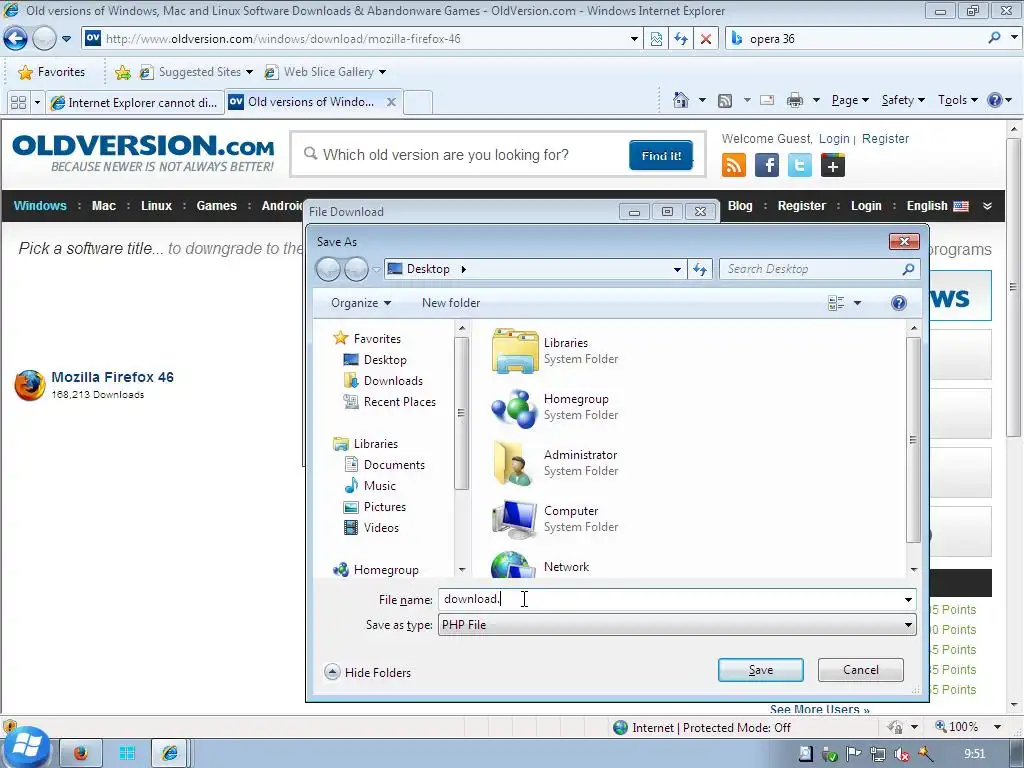Select the Games site navigation item

(x=217, y=206)
